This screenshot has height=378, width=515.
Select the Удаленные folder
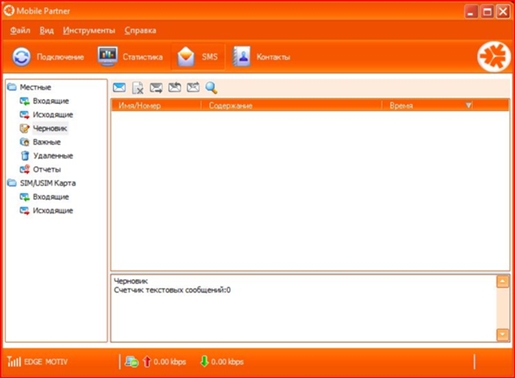pos(53,156)
